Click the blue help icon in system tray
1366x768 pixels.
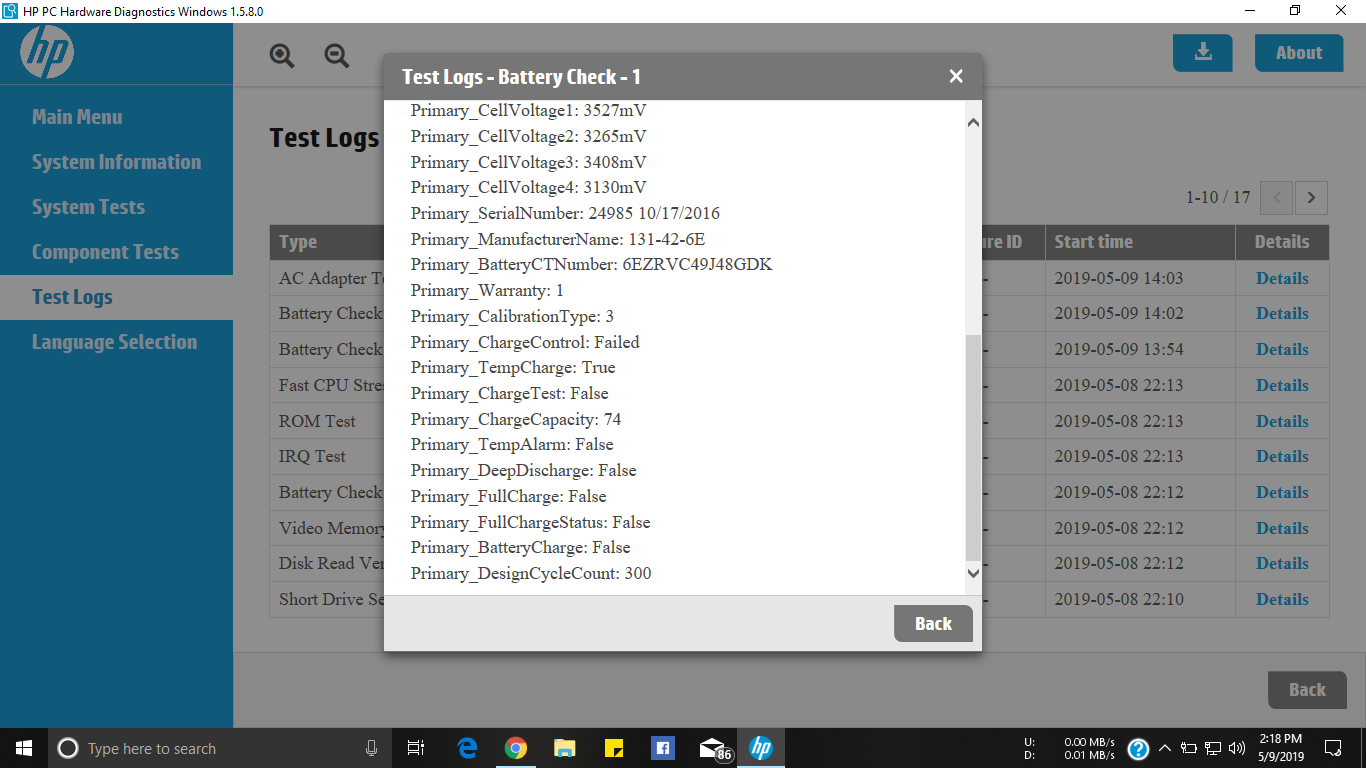tap(1138, 748)
